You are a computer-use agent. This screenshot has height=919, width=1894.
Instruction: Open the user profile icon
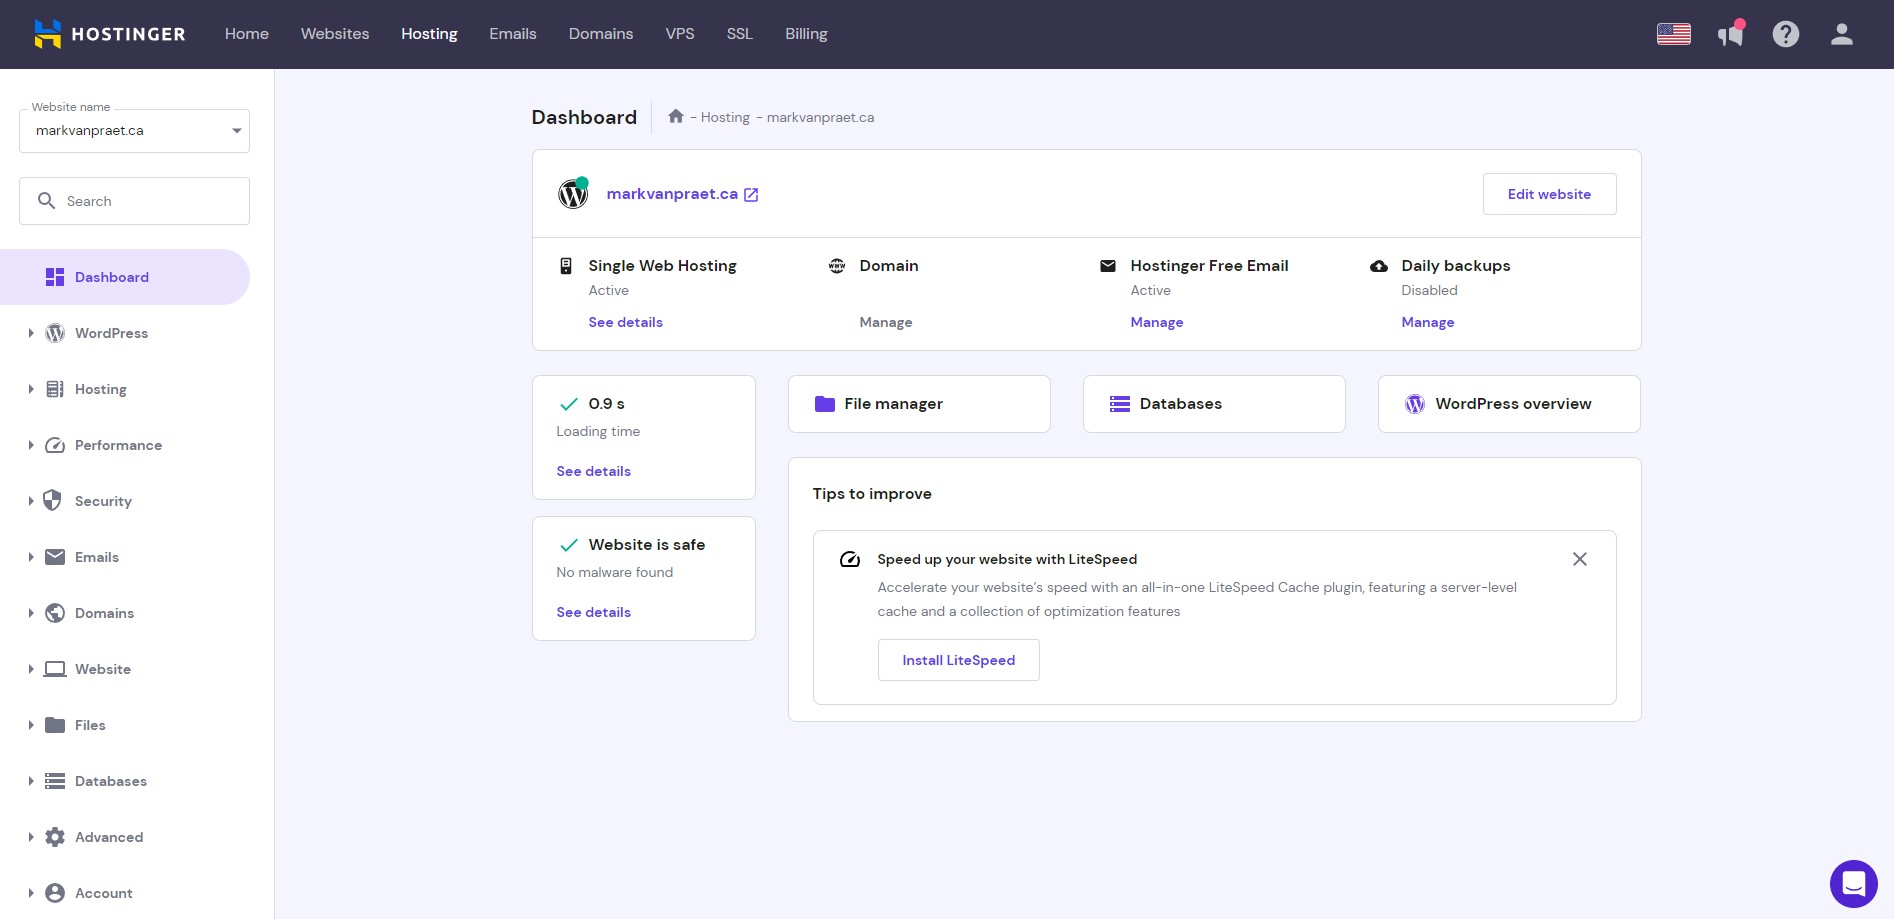[1841, 34]
